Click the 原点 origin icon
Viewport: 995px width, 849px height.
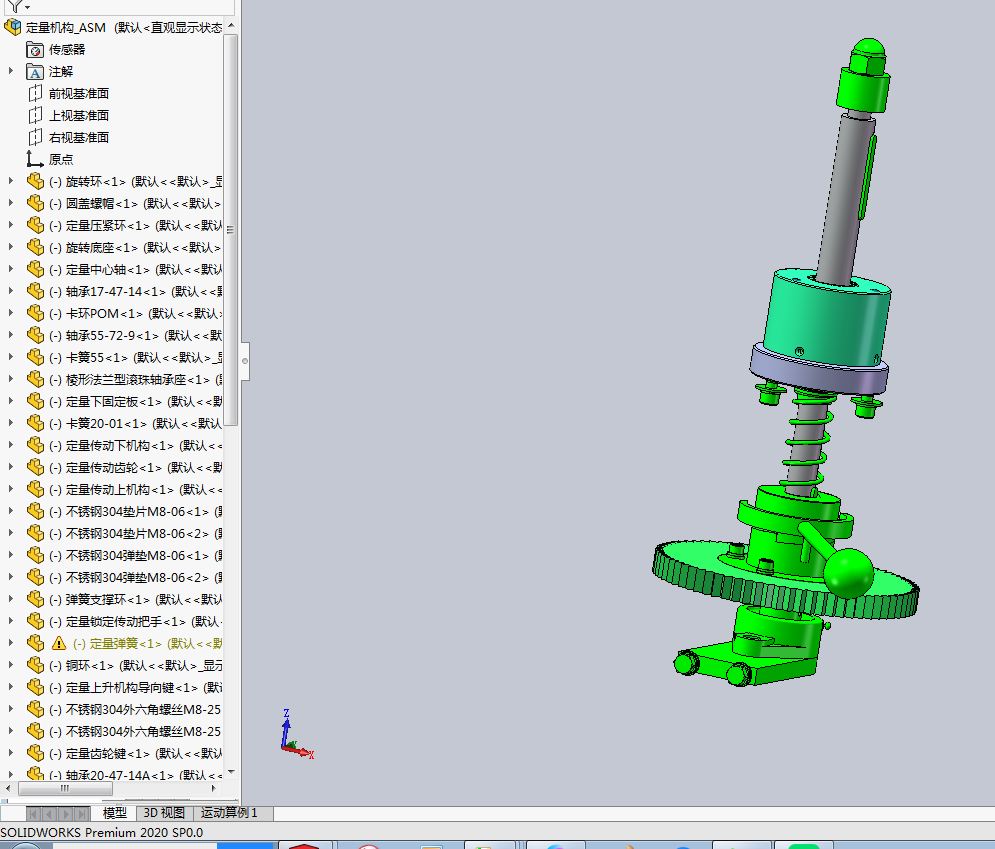35,159
